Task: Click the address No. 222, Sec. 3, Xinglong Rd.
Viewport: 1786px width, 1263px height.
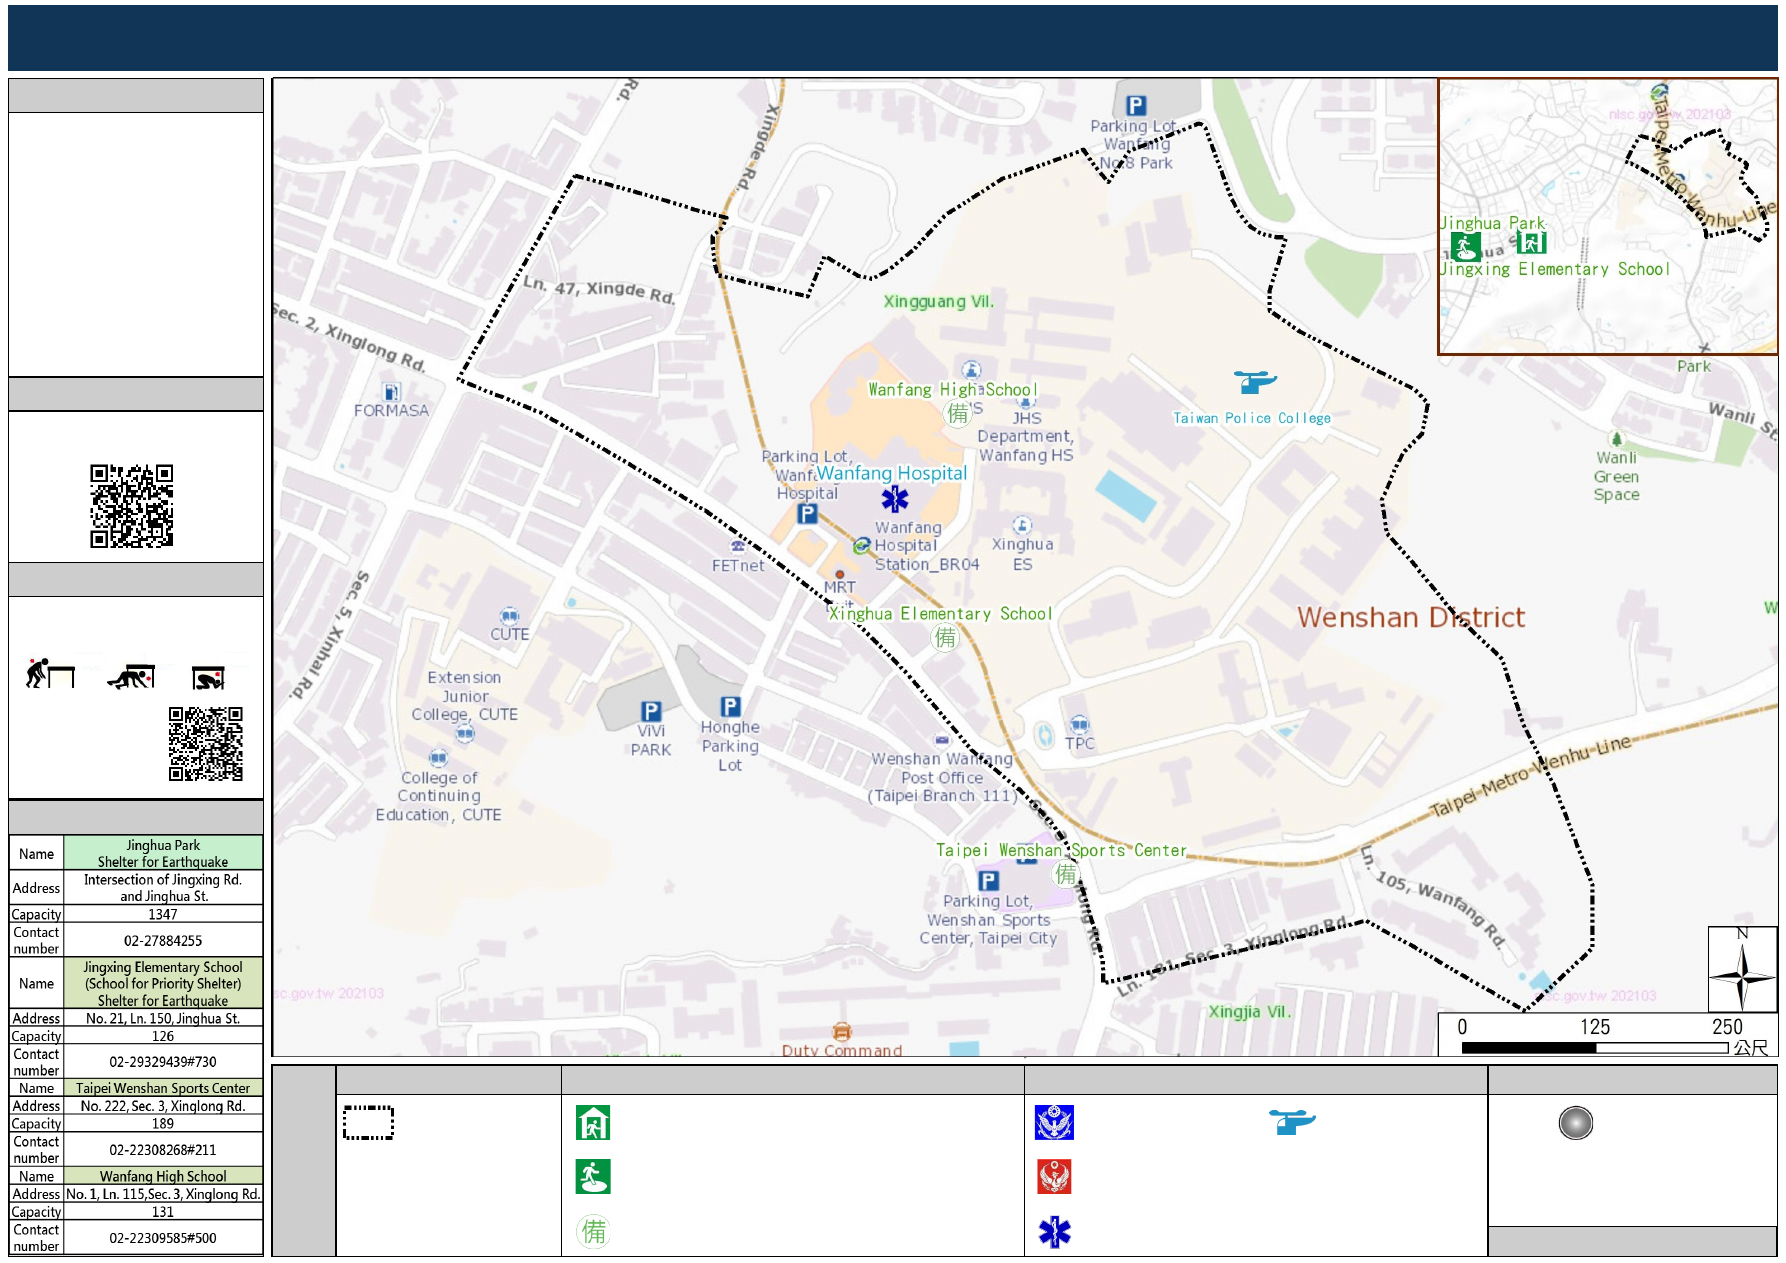Action: [163, 1106]
